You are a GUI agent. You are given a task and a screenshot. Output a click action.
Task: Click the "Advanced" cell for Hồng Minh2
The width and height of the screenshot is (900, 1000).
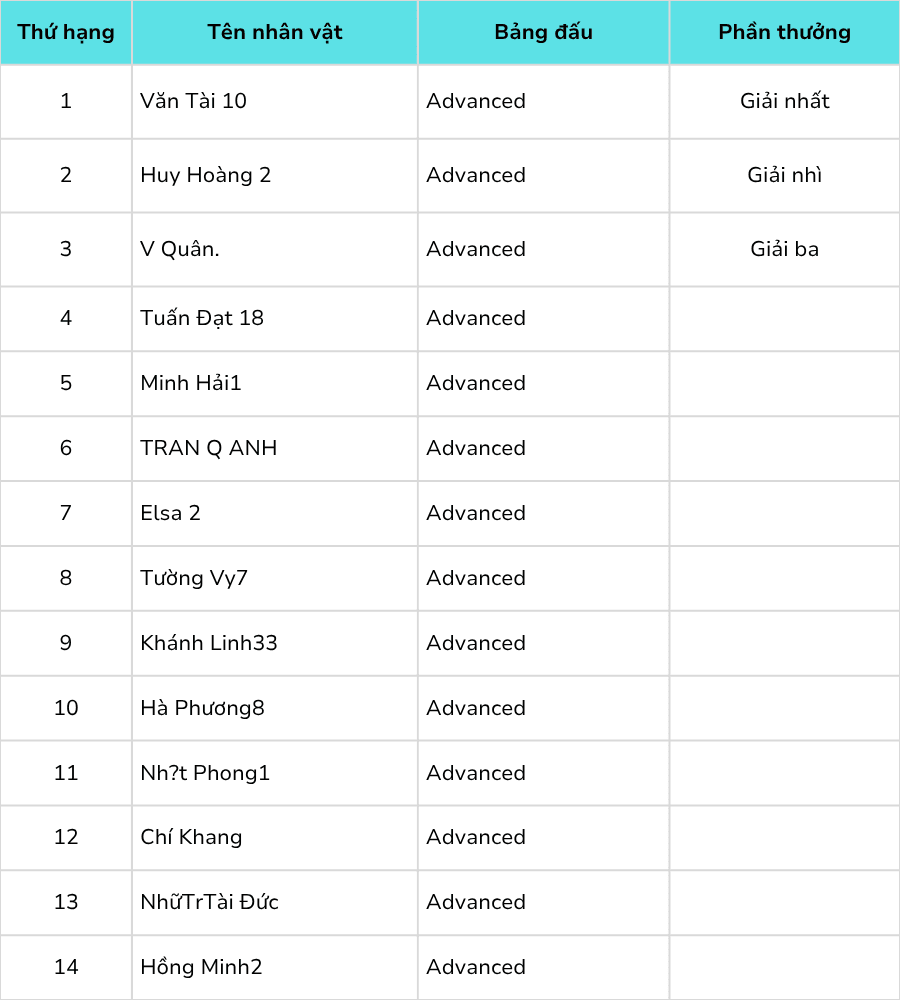[x=476, y=967]
